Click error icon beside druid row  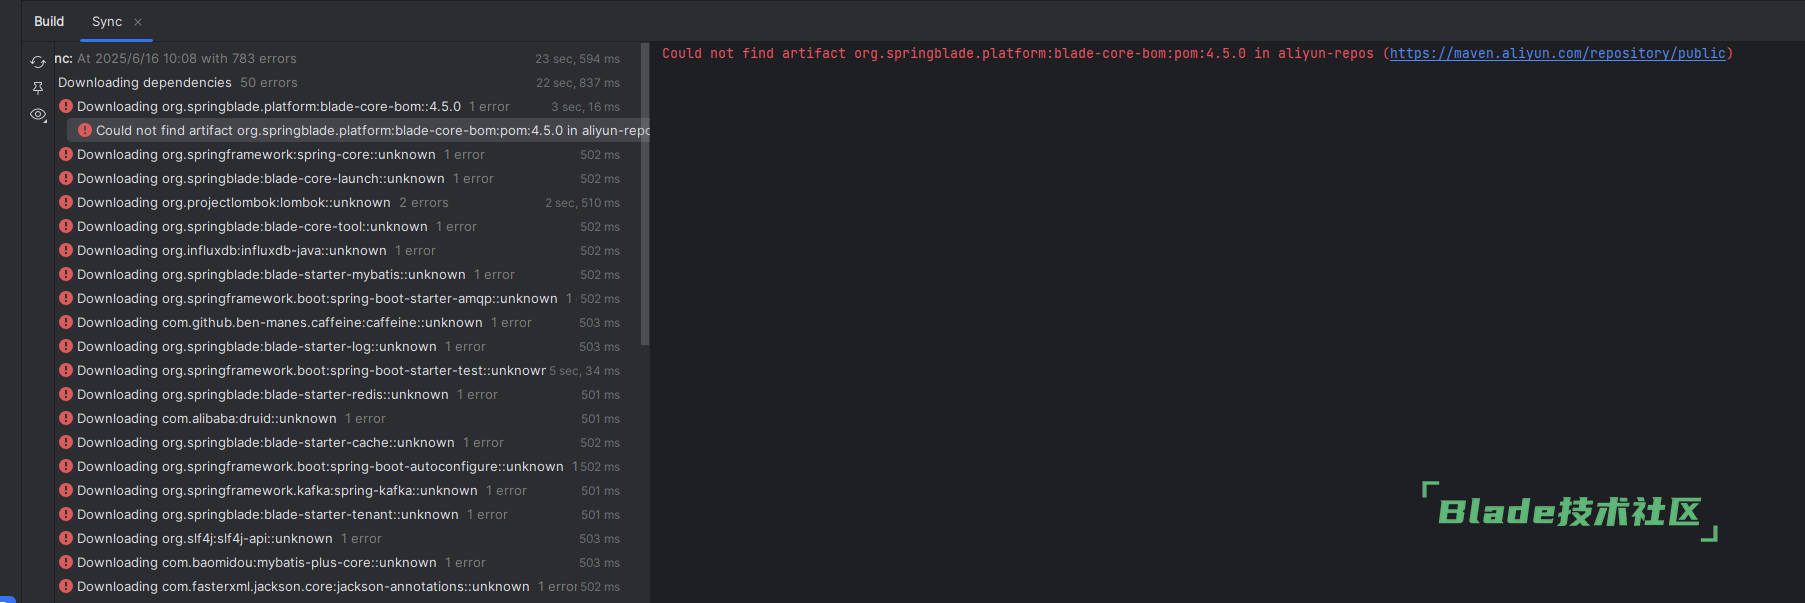66,418
